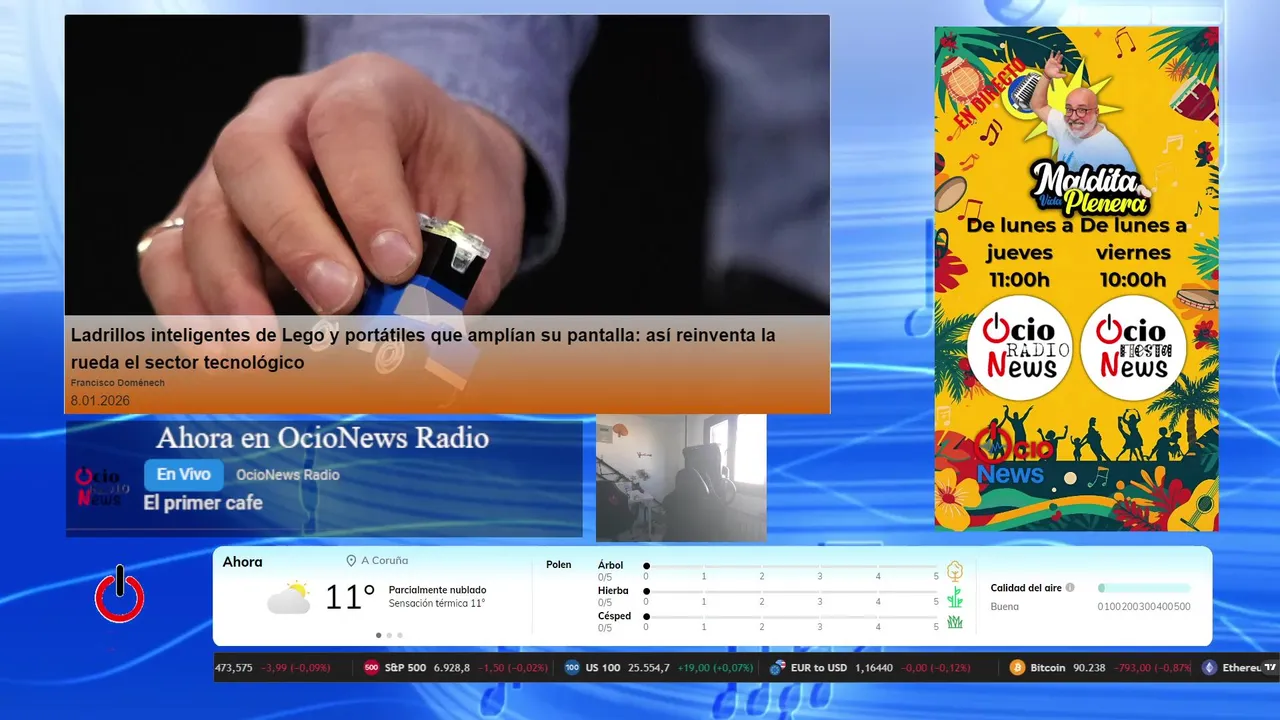Click the location pin beside A Coruña
Screen dimensions: 1280x720
click(x=351, y=561)
